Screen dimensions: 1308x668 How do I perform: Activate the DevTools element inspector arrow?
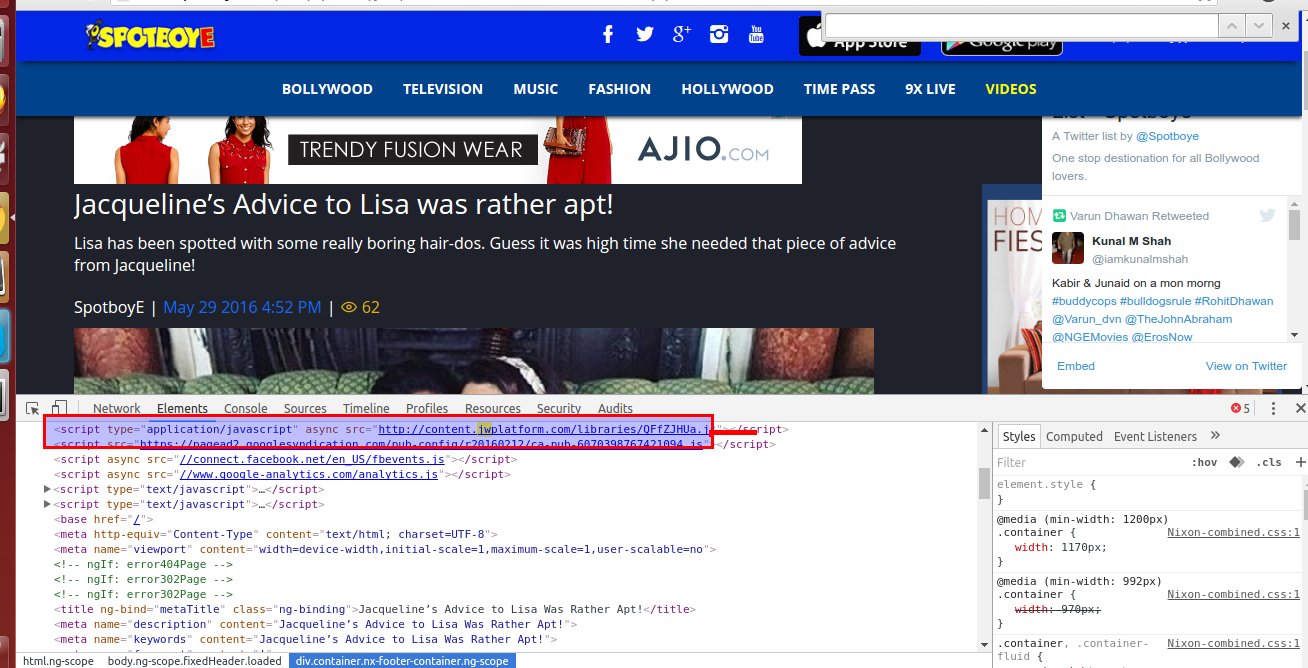point(33,408)
